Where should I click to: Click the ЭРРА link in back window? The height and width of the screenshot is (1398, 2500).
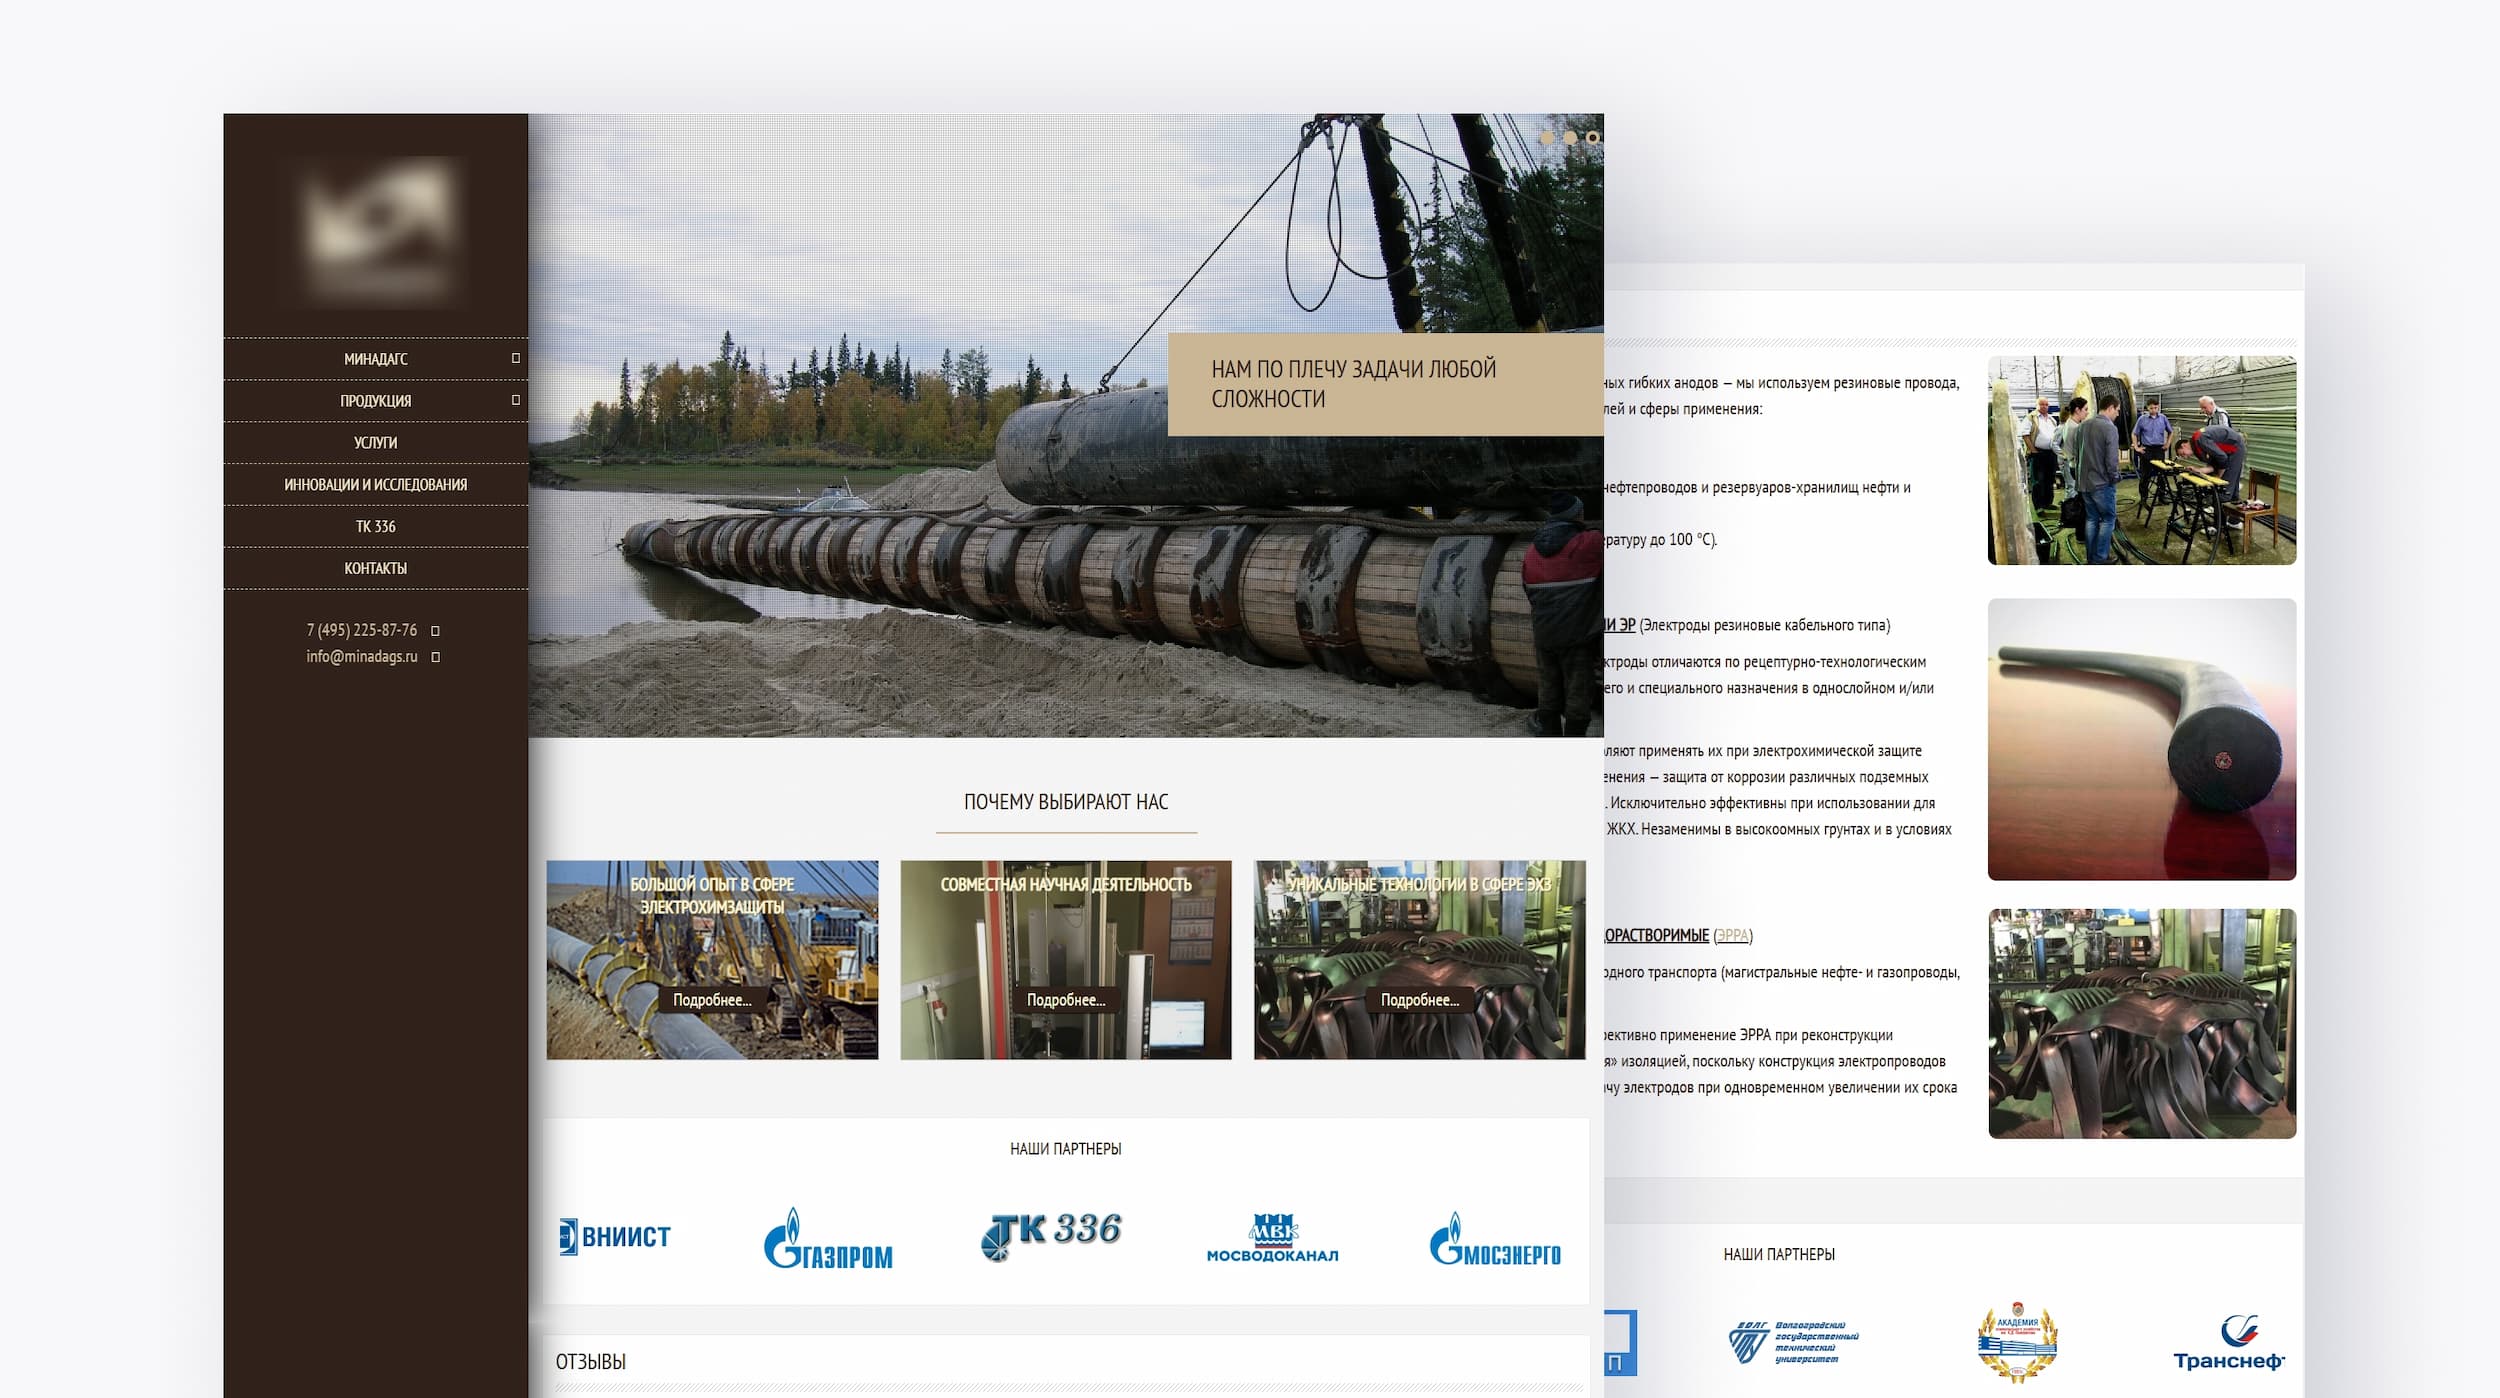point(1733,936)
